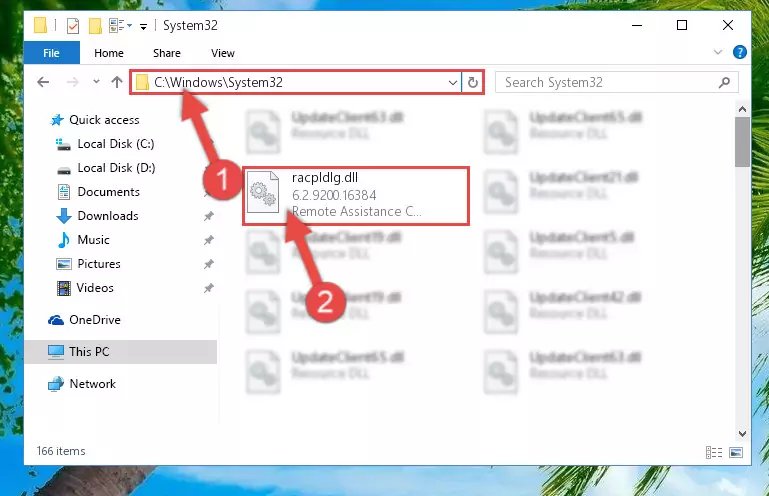Viewport: 769px width, 496px height.
Task: Click the racpldlg.dll file name
Action: coord(325,178)
